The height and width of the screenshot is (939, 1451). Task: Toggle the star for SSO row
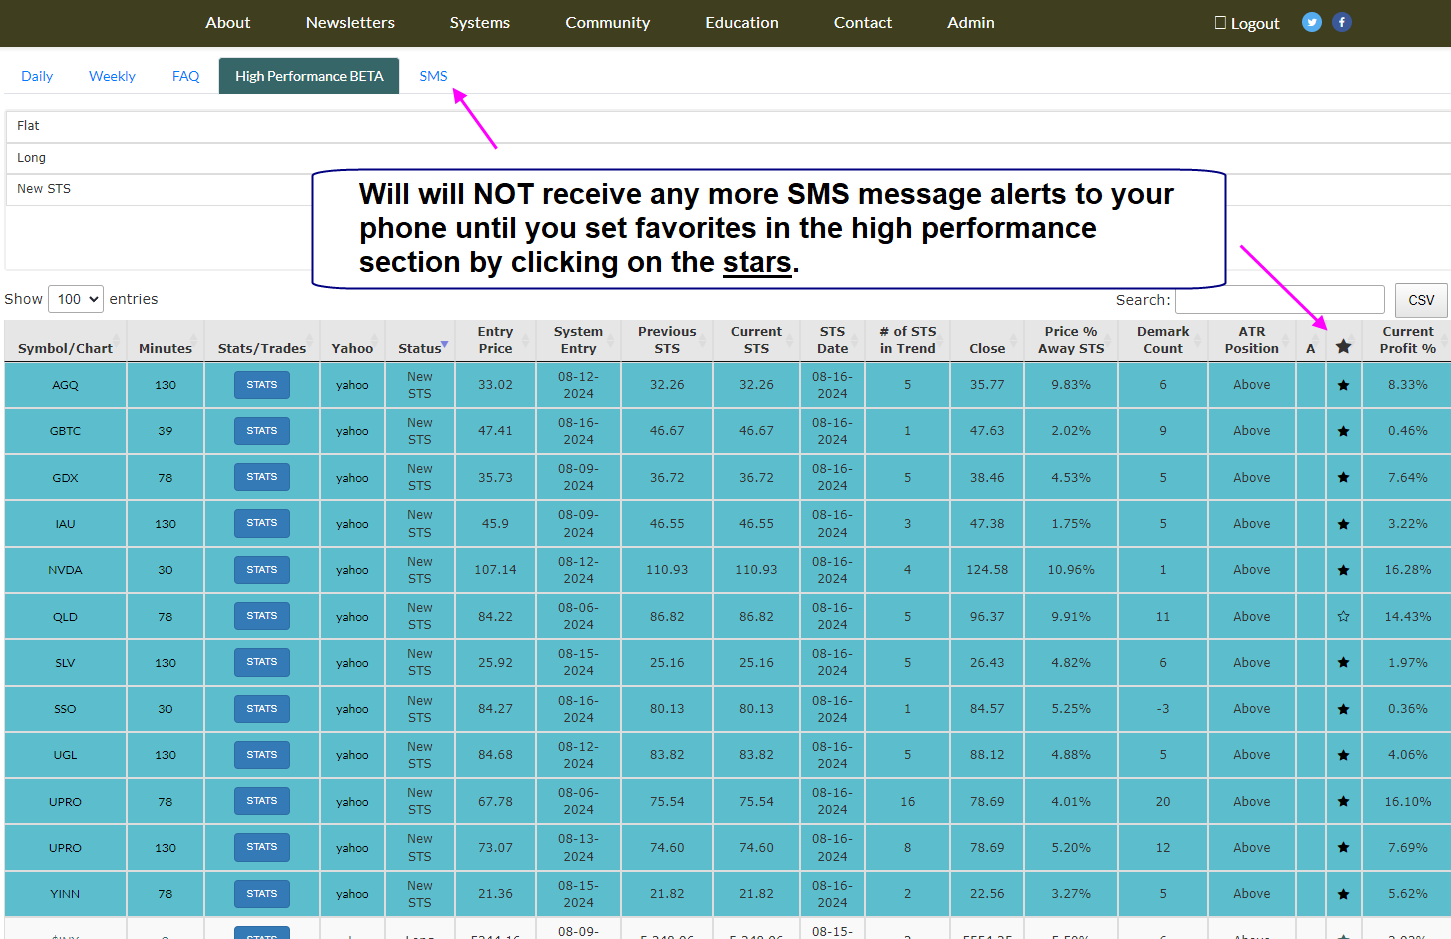point(1343,709)
